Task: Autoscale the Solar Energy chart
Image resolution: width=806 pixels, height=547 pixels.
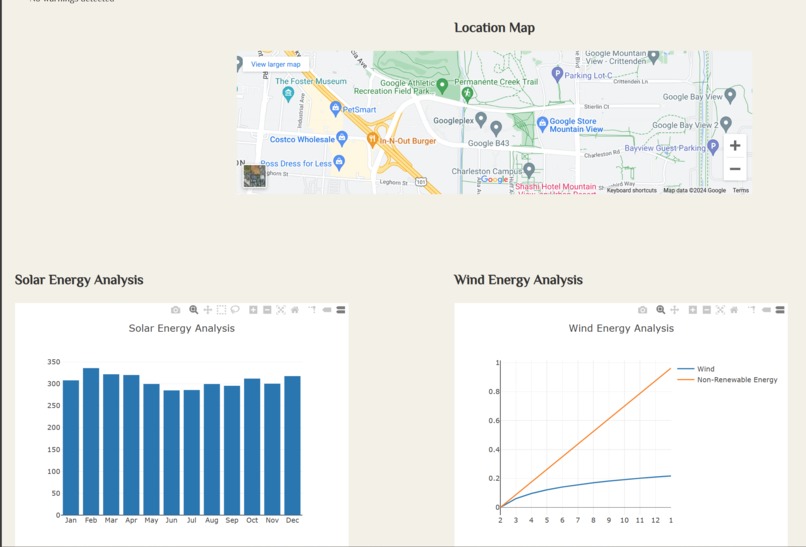Action: [281, 310]
